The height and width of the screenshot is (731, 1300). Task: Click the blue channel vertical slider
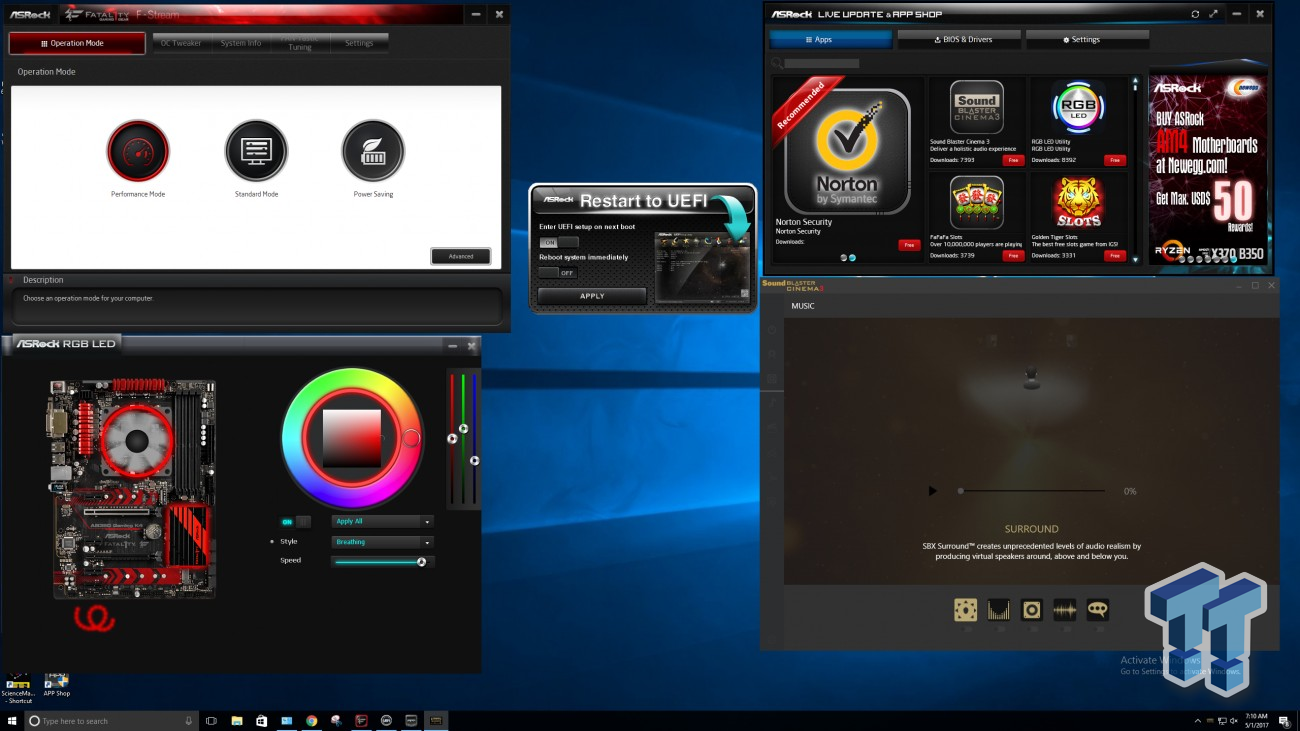click(474, 438)
